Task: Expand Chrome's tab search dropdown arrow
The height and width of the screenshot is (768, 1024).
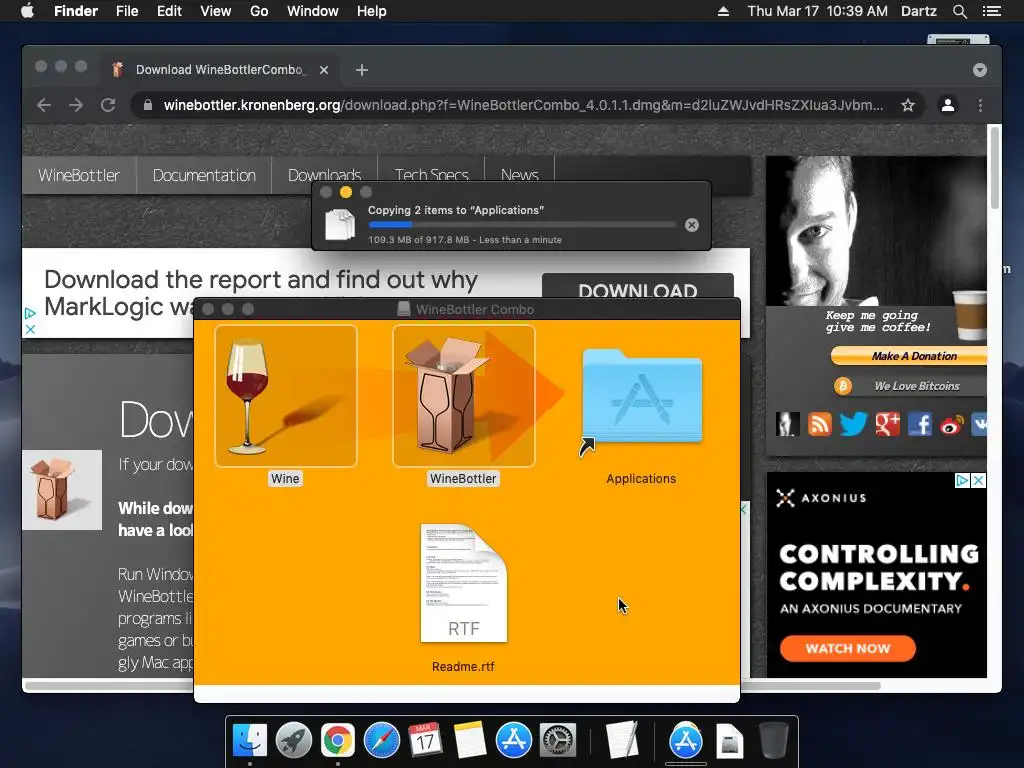Action: click(x=980, y=70)
